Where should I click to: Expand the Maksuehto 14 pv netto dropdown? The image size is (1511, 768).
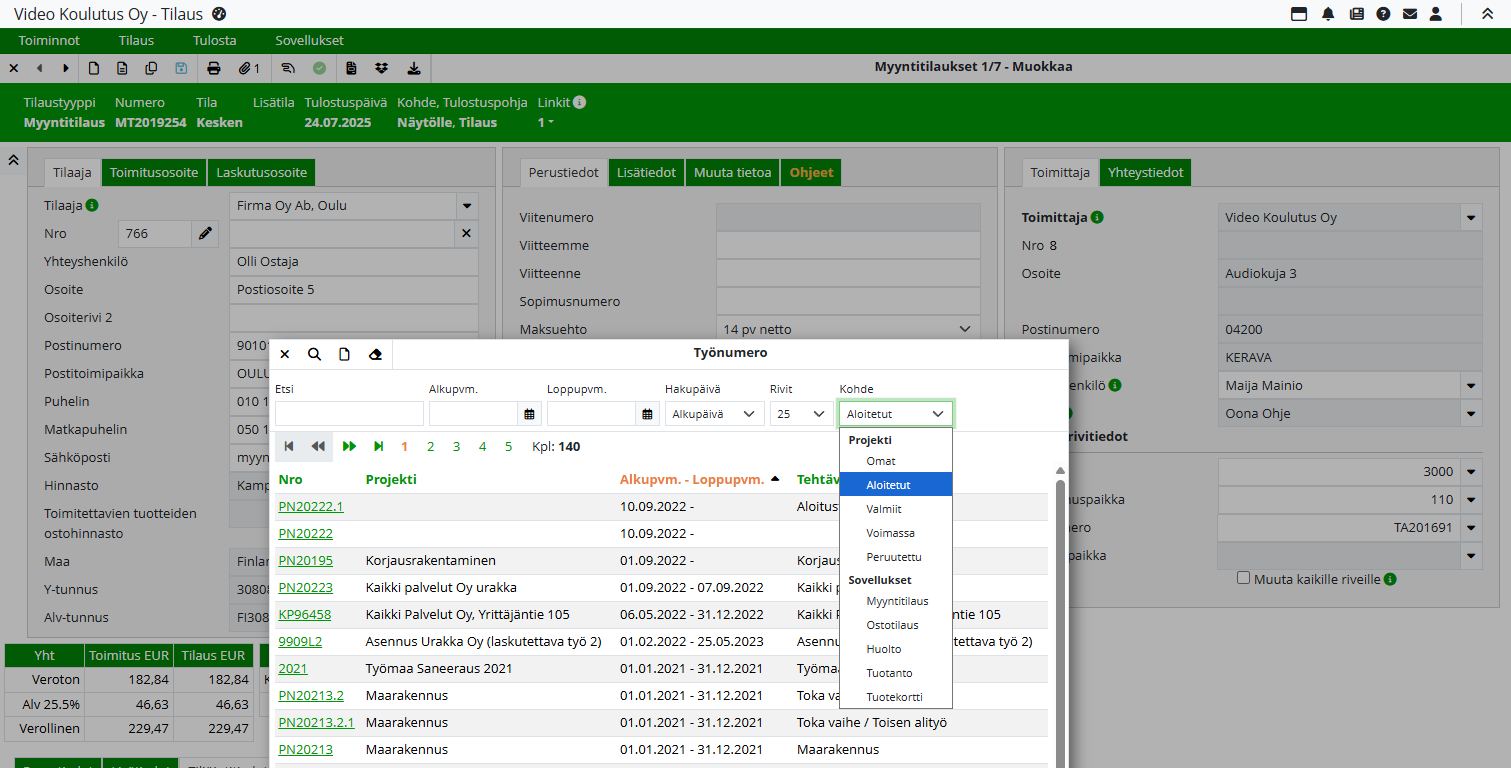pyautogui.click(x=847, y=329)
